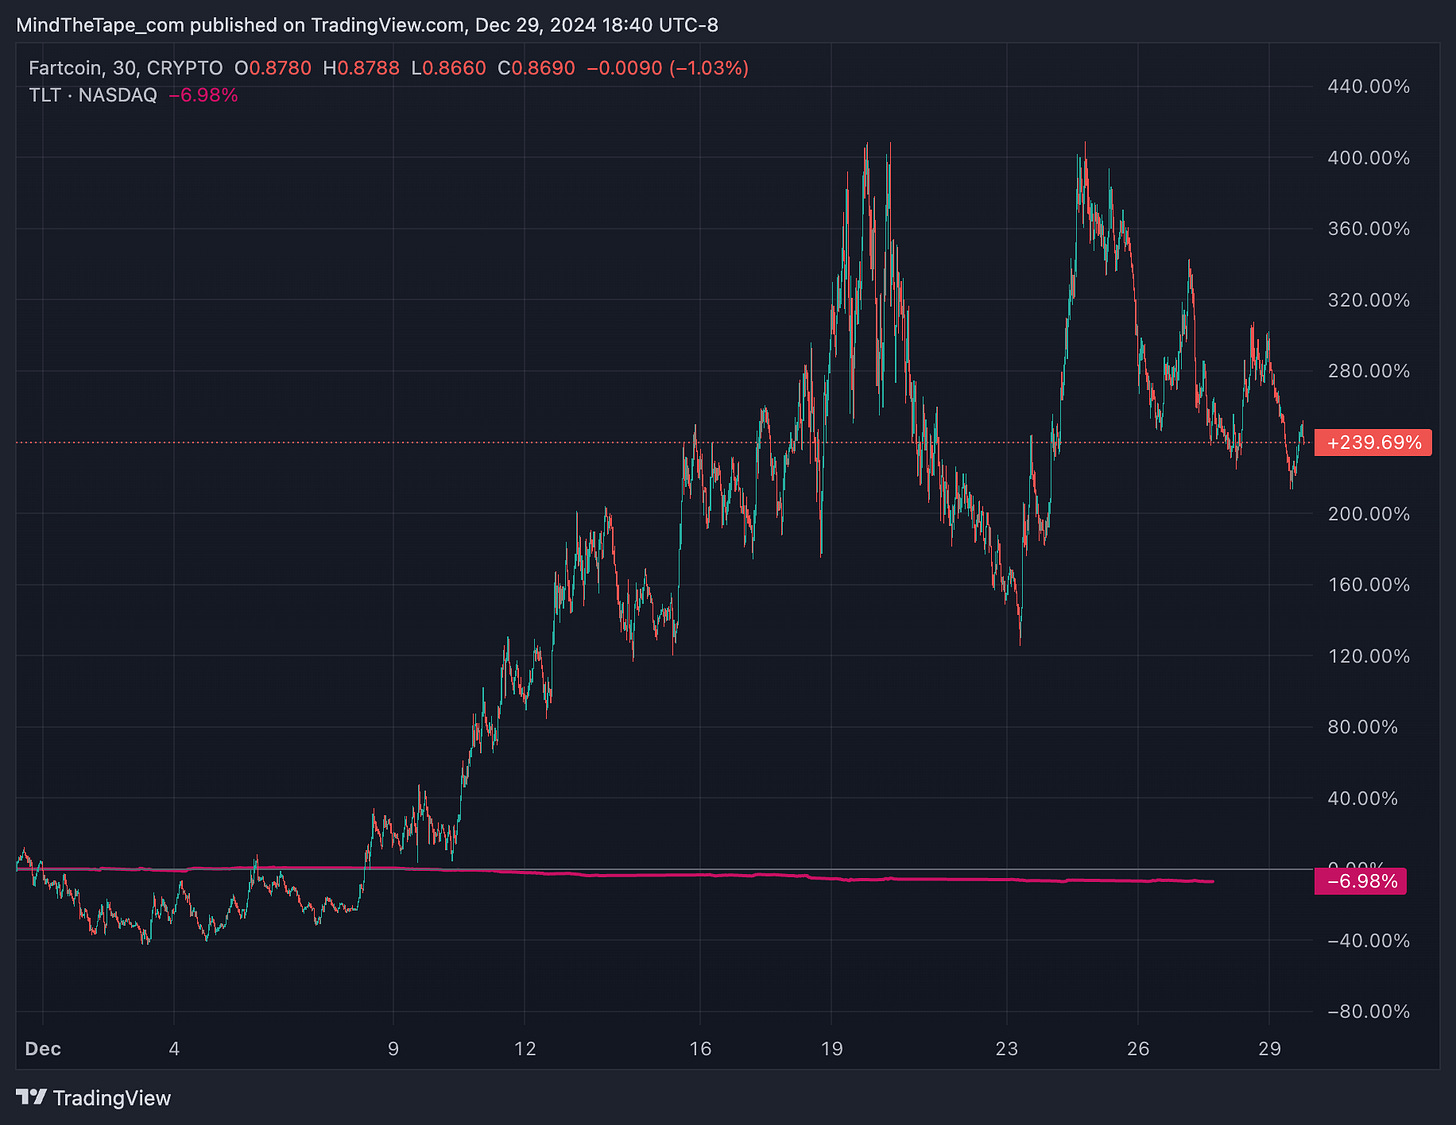Click the 400.00% price axis label
Screen dimensions: 1456x1125
point(1368,158)
